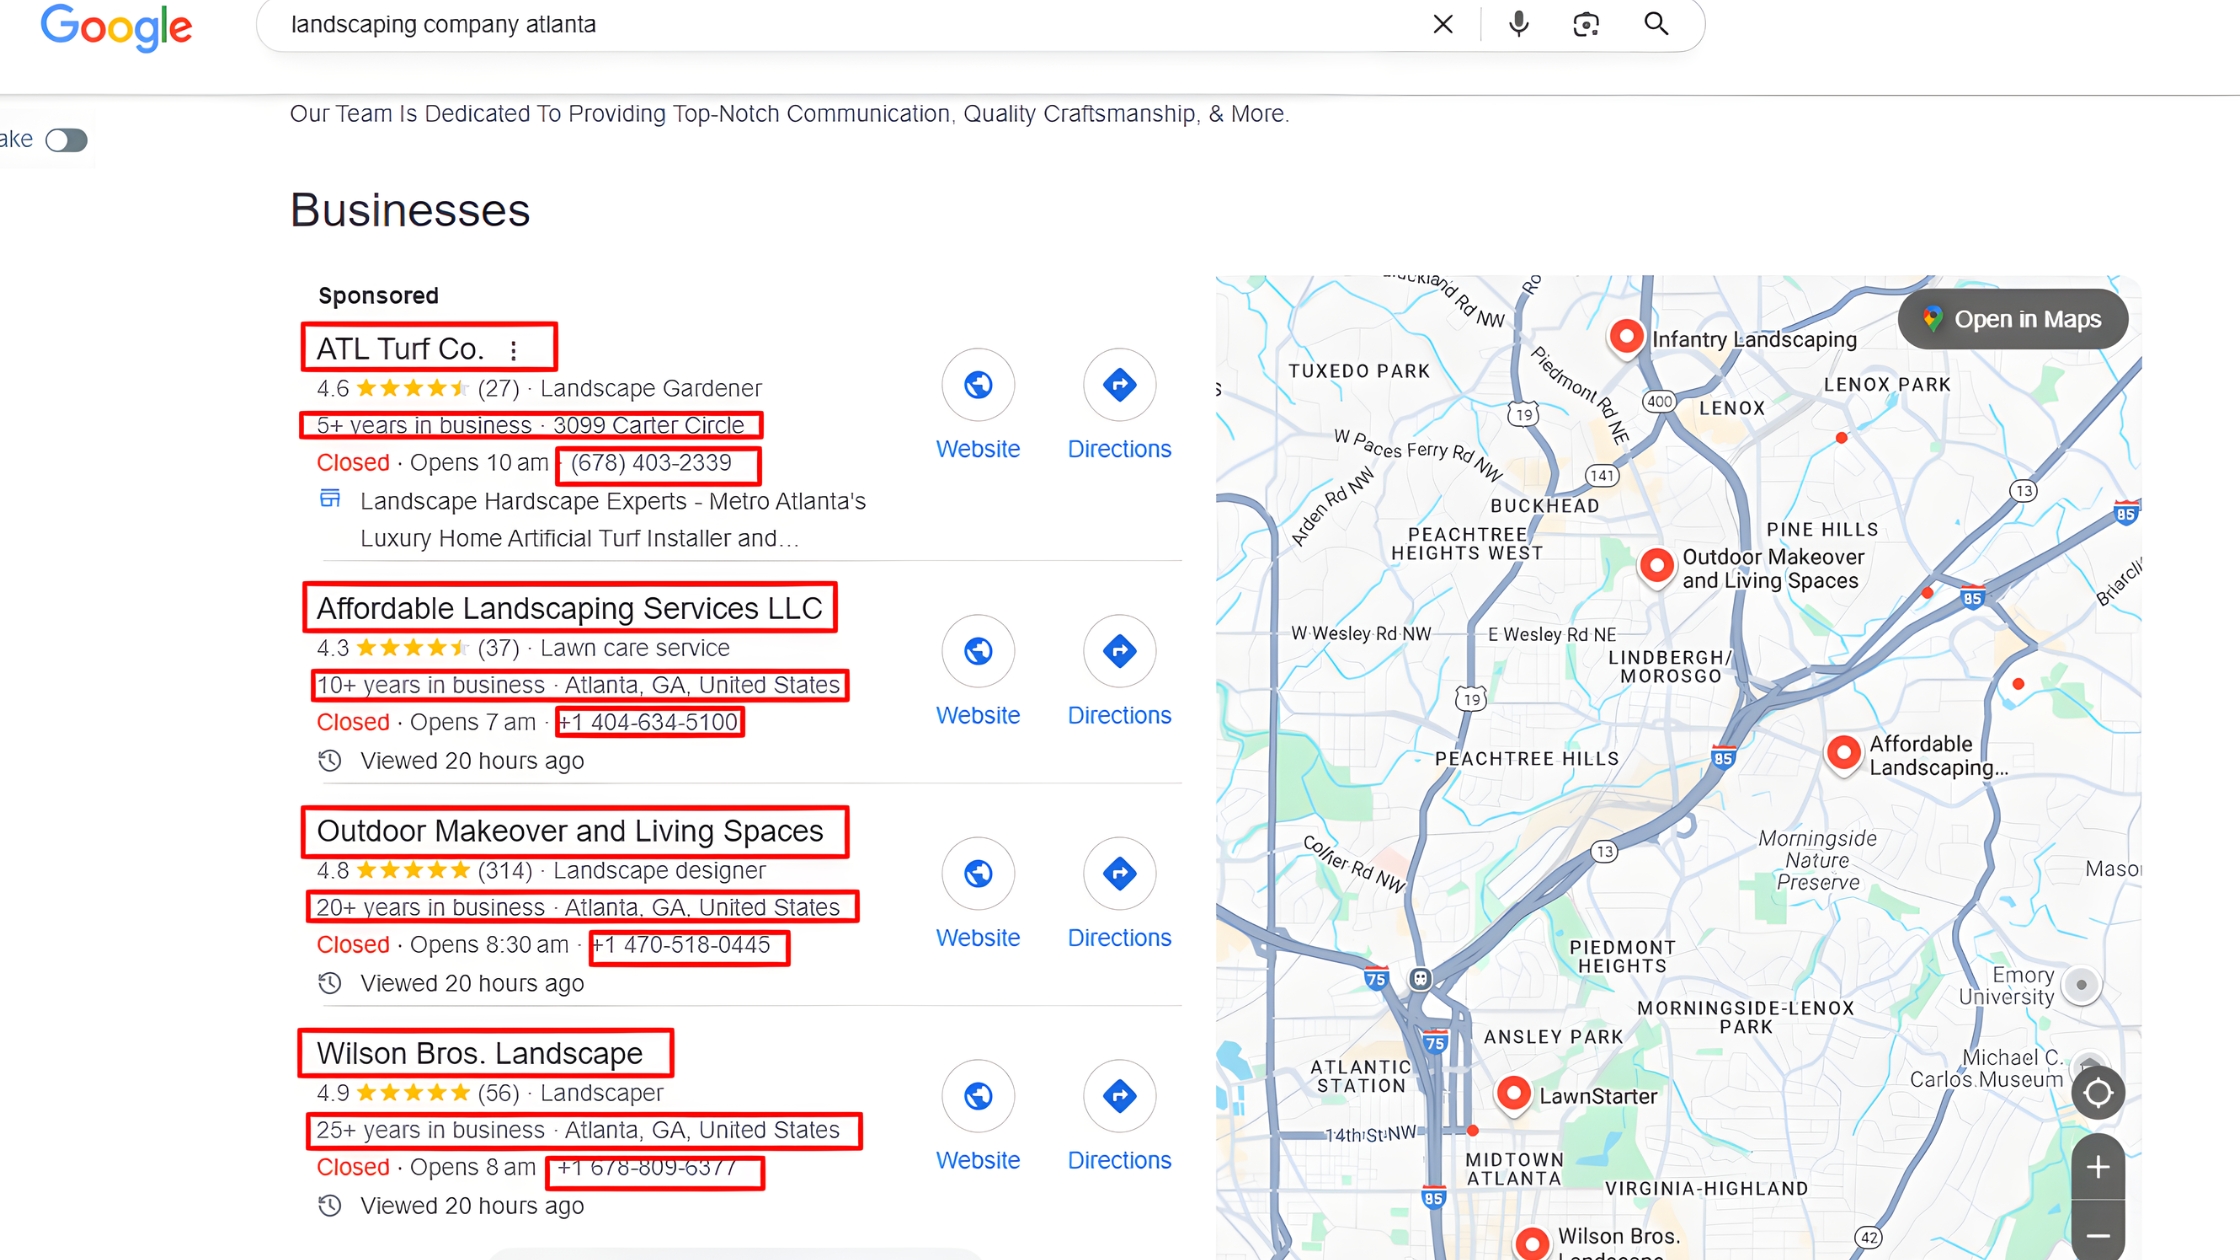Viewport: 2240px width, 1260px height.
Task: Click the magnifier search button
Action: click(x=1656, y=24)
